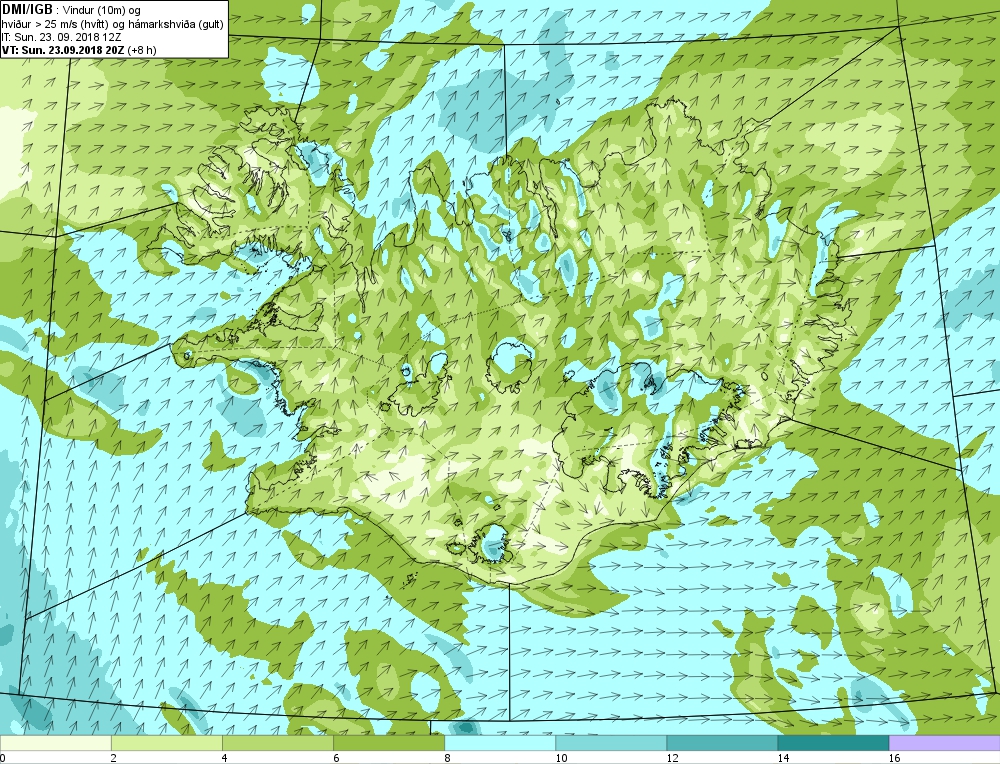The height and width of the screenshot is (764, 1000).
Task: Click the legend scale label '10'
Action: click(x=561, y=758)
